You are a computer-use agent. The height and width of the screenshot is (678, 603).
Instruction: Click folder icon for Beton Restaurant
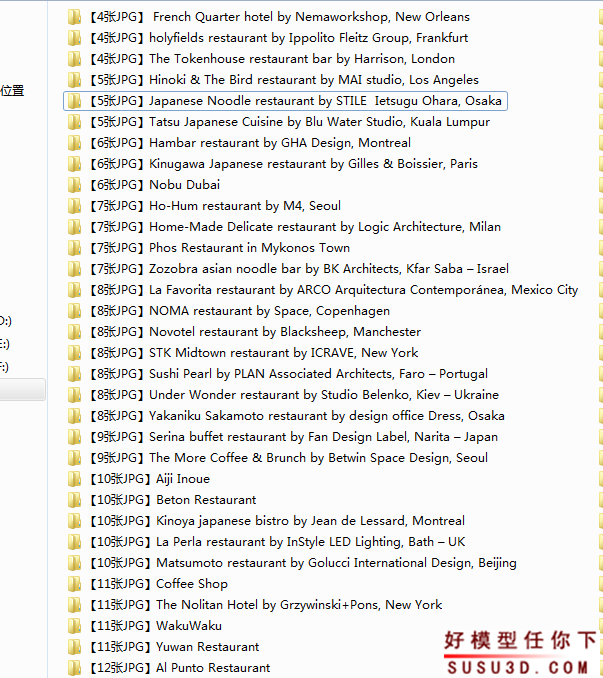[x=74, y=500]
